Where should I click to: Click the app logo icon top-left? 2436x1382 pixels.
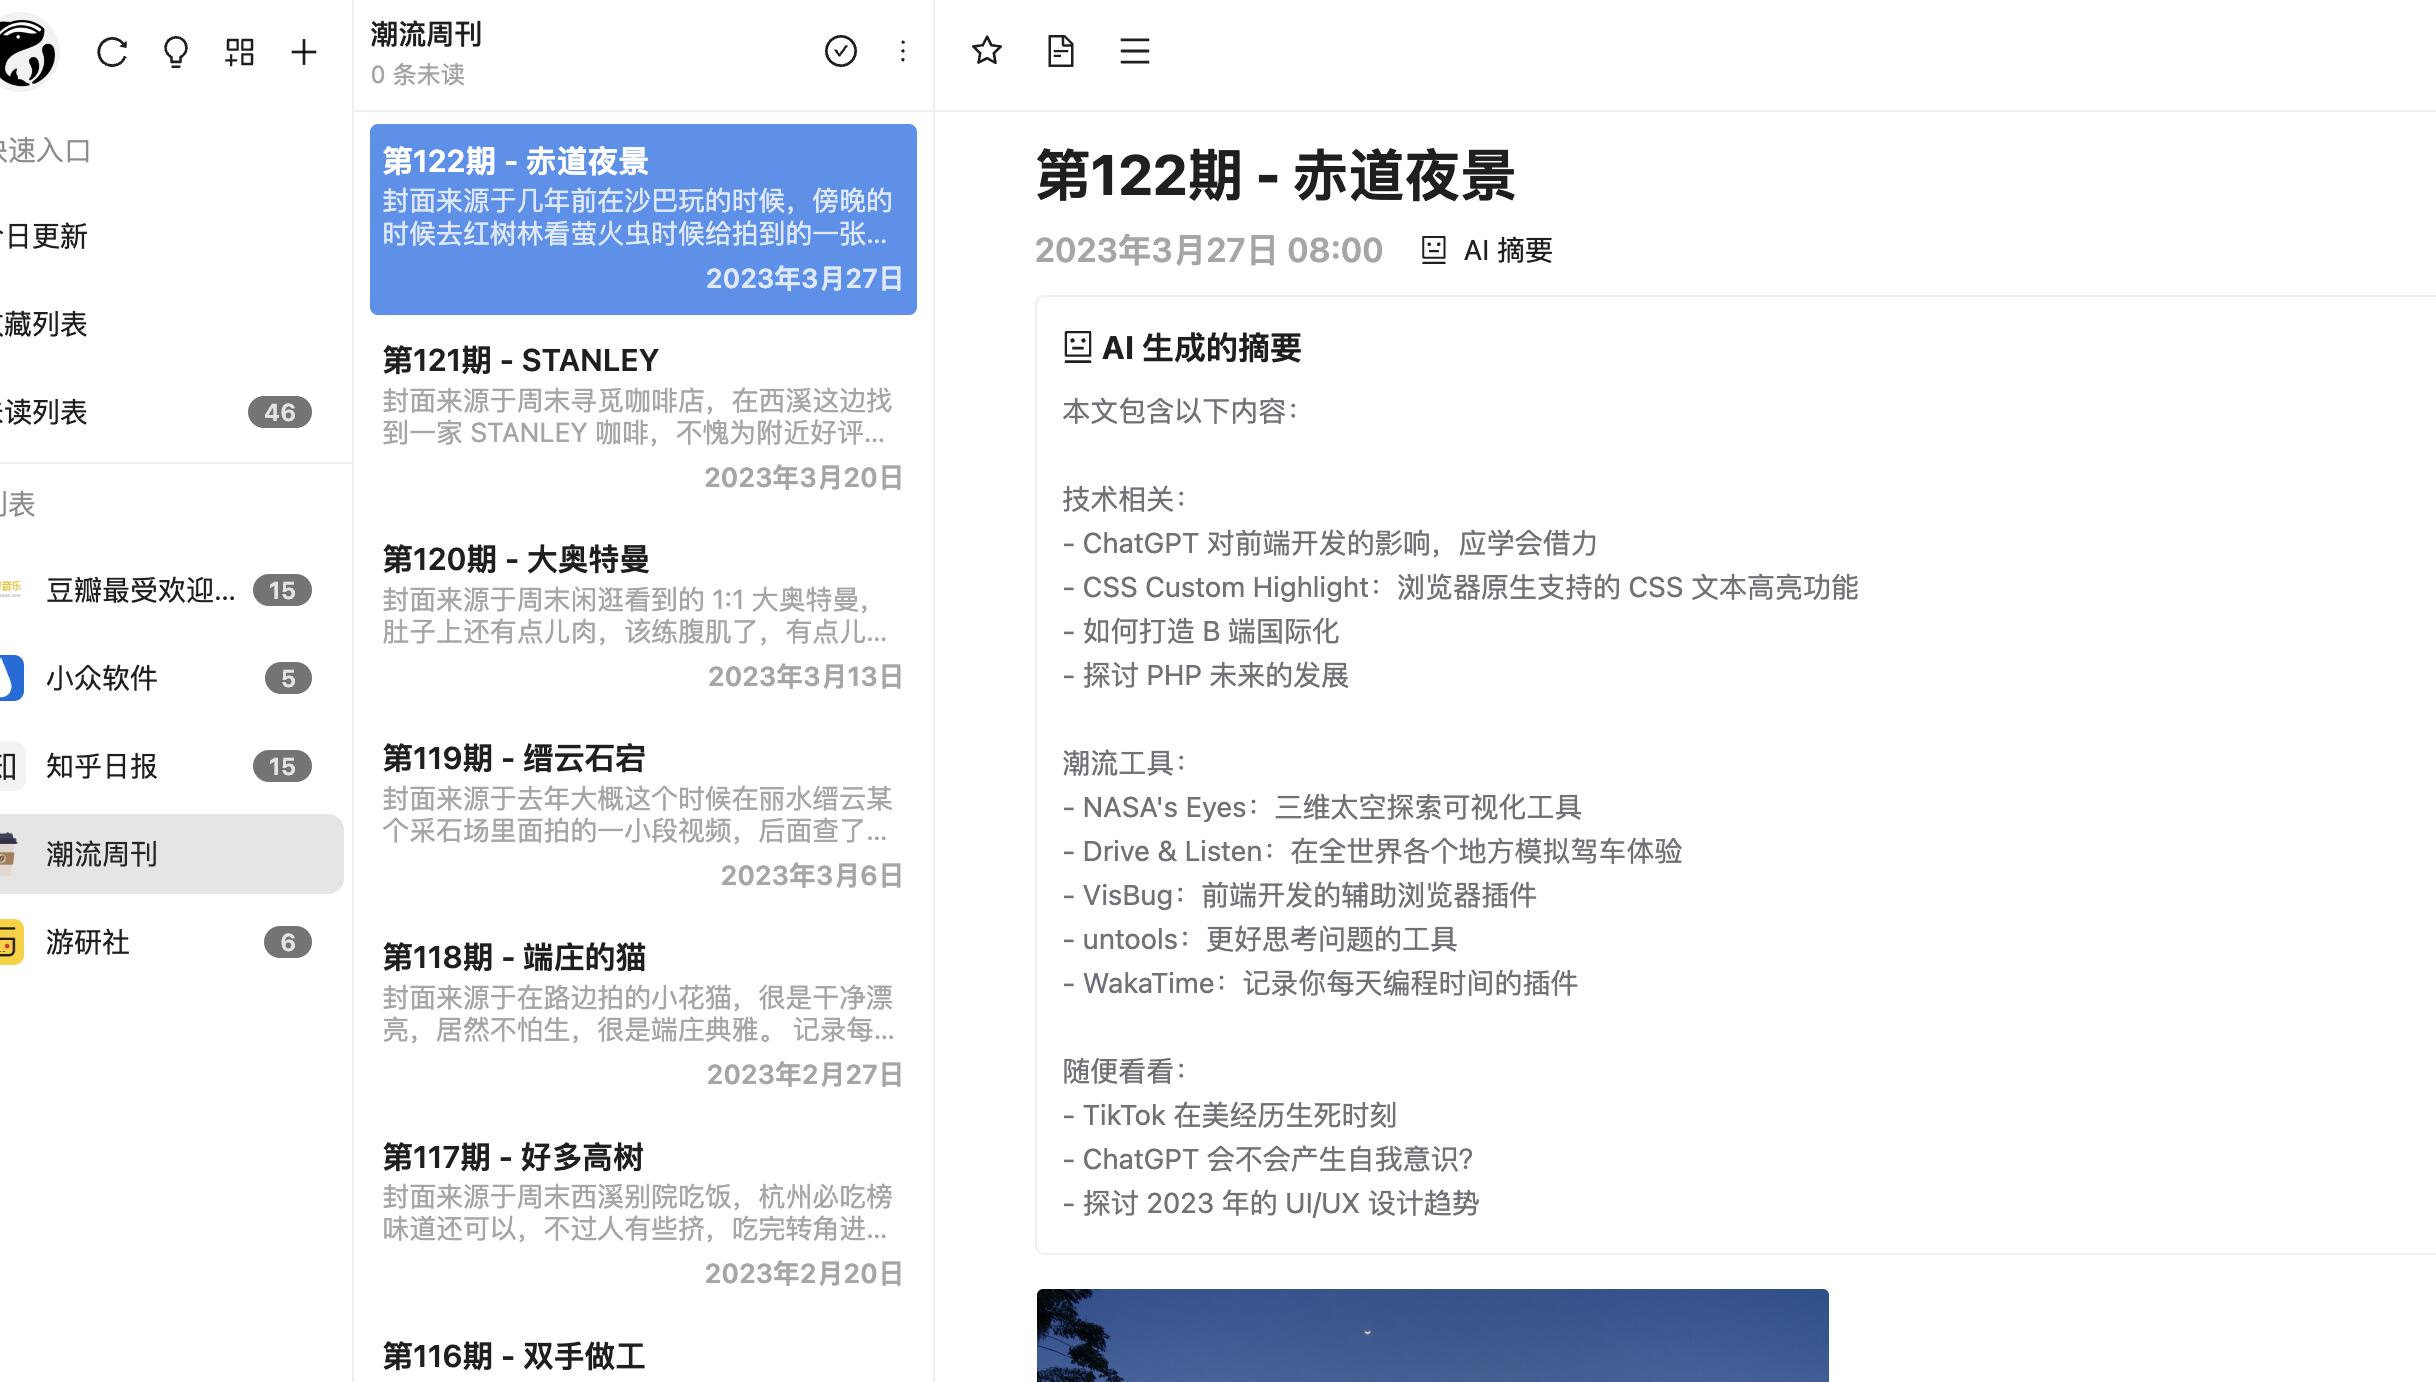(26, 52)
